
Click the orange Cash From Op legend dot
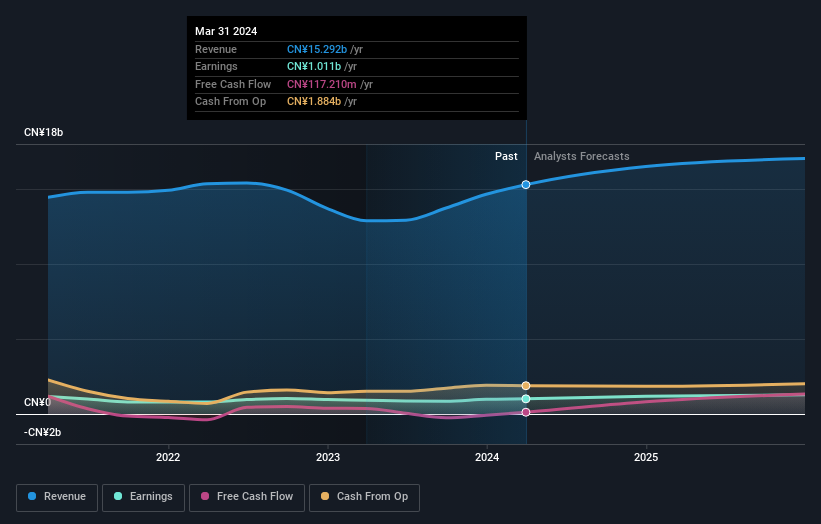click(x=325, y=496)
